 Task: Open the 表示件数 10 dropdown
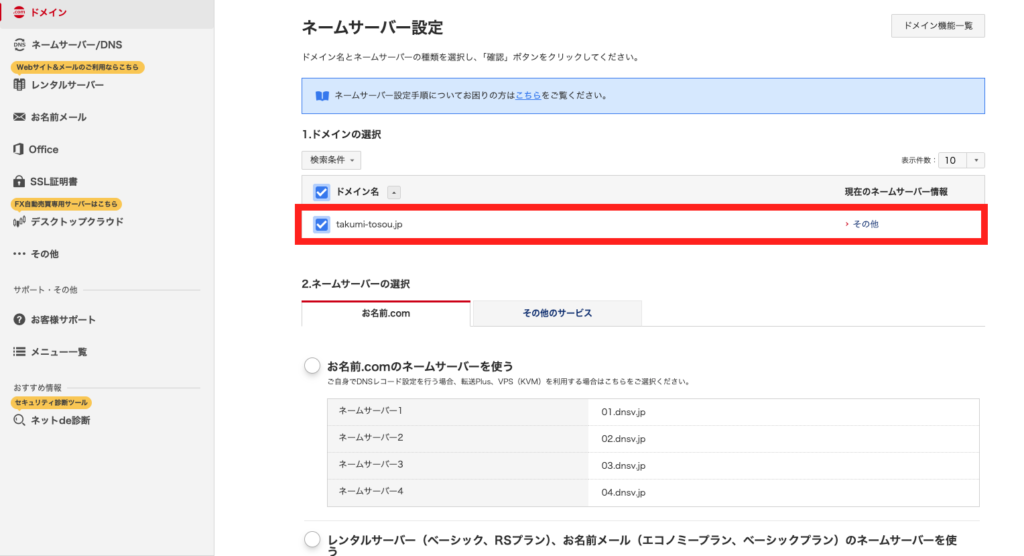(961, 160)
